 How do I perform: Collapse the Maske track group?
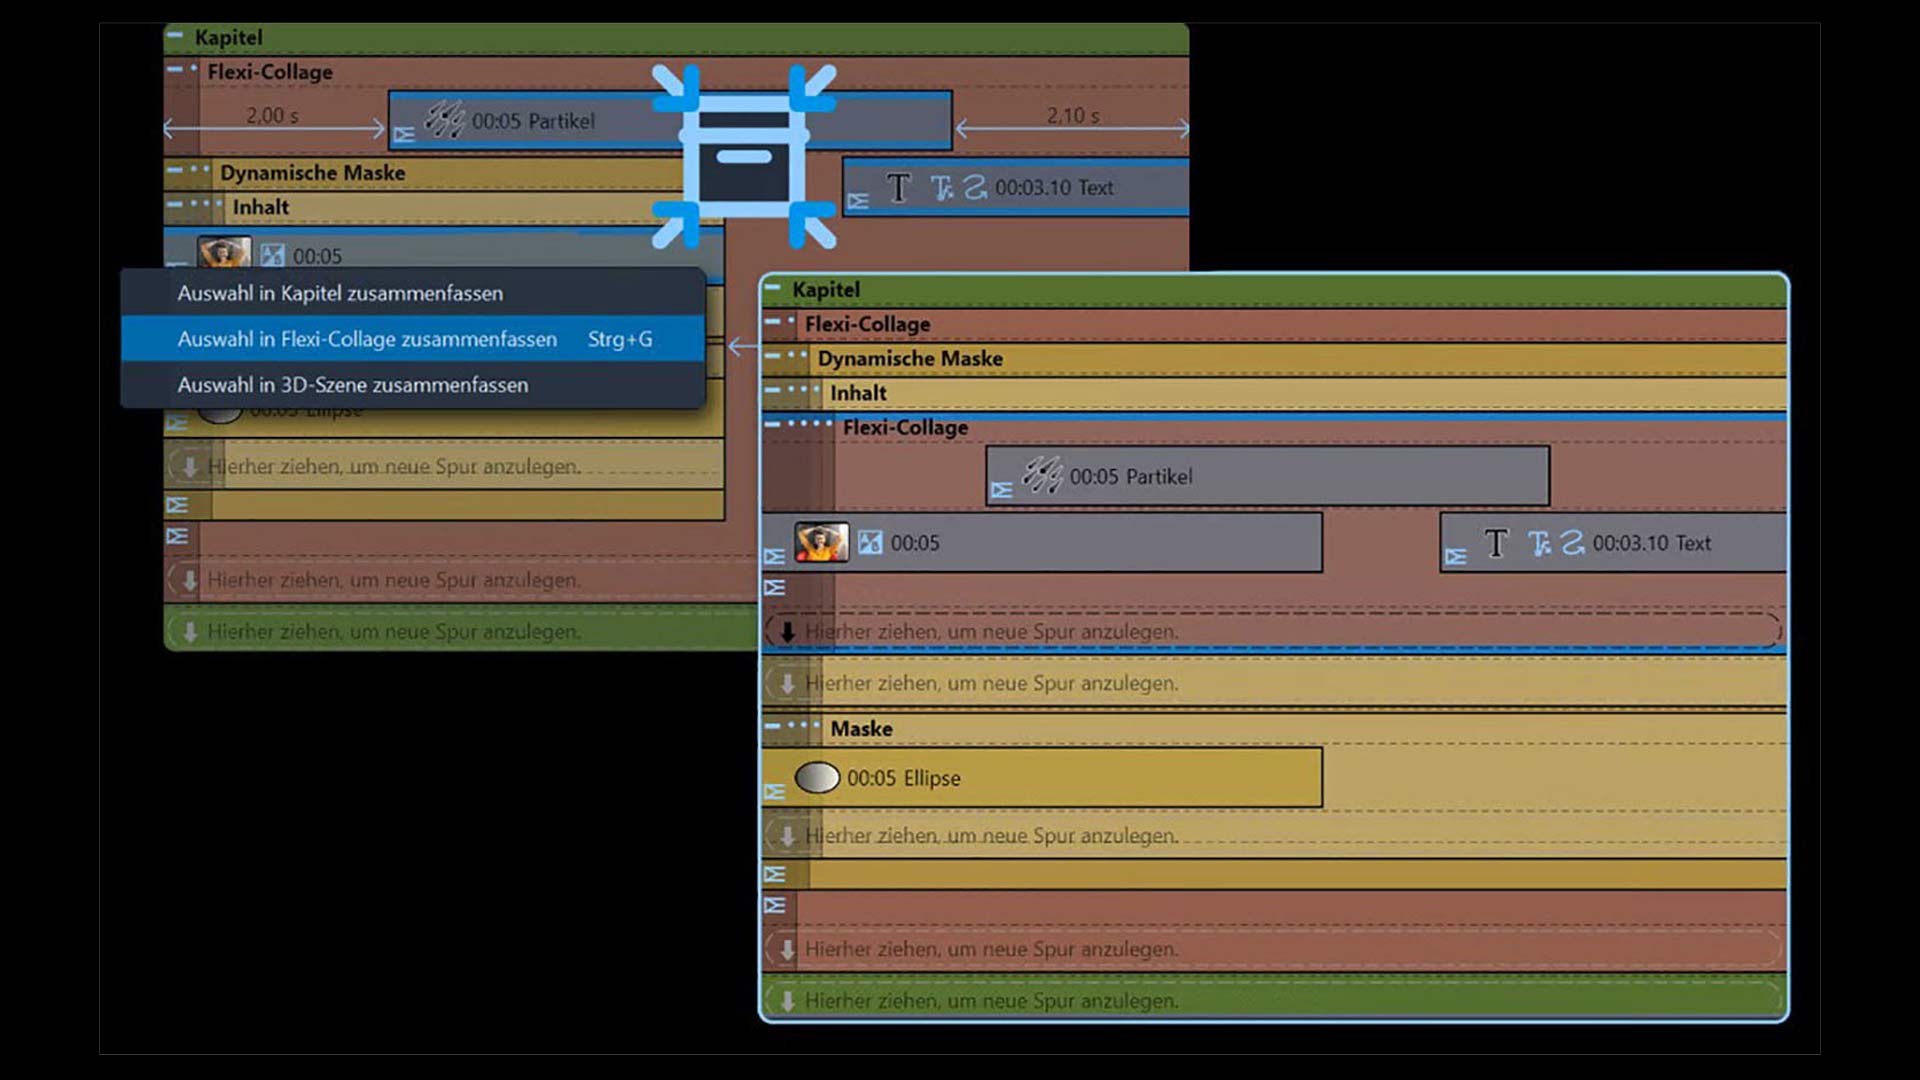pos(771,726)
